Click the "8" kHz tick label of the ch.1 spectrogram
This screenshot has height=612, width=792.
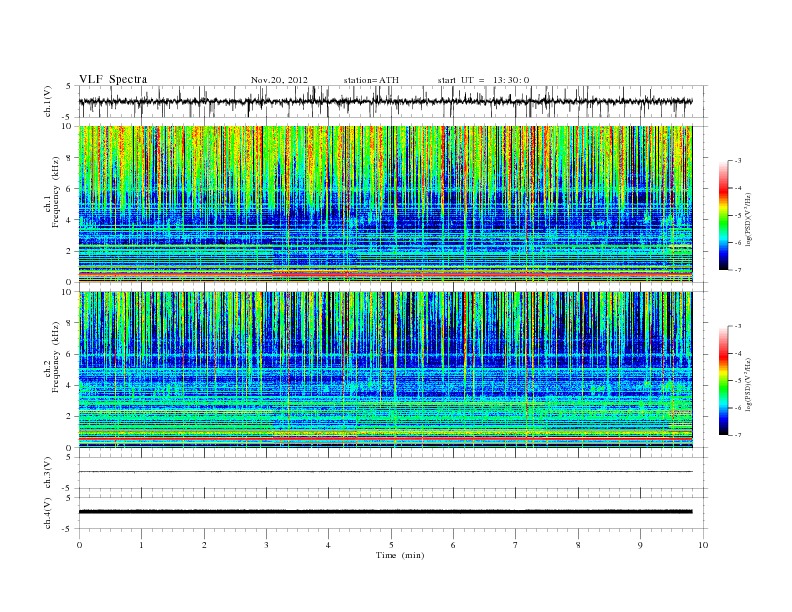tap(70, 158)
